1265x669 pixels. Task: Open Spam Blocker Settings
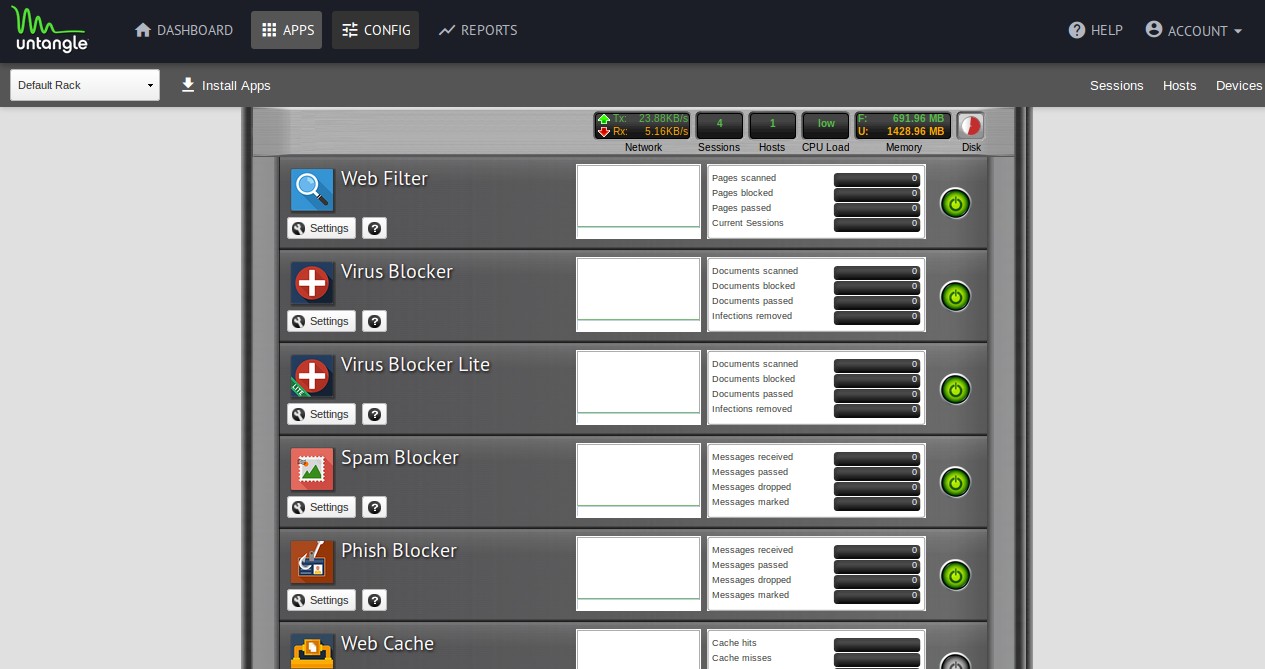tap(321, 507)
